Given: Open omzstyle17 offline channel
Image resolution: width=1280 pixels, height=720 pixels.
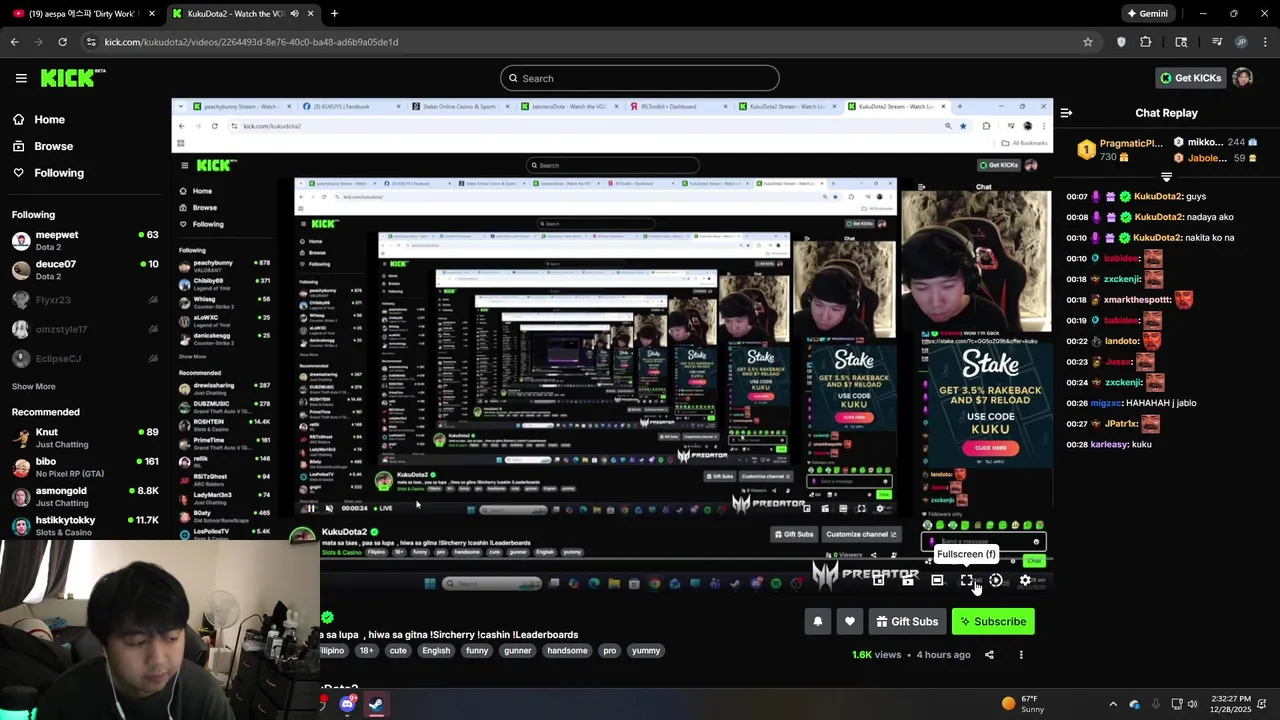Looking at the screenshot, I should click(x=85, y=329).
